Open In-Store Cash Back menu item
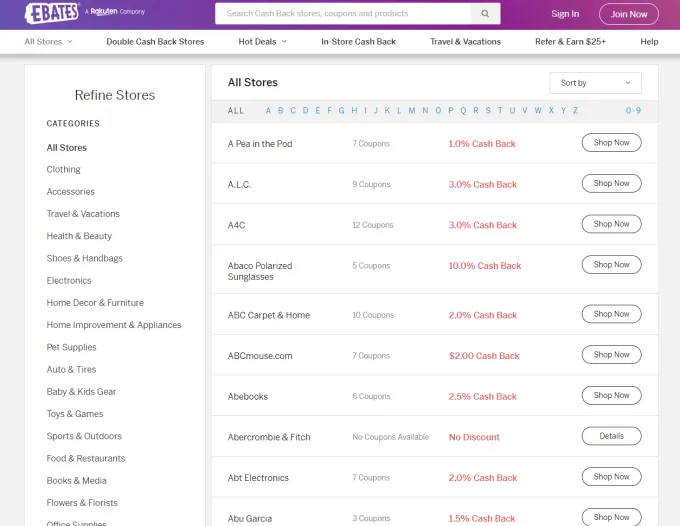 pyautogui.click(x=358, y=42)
